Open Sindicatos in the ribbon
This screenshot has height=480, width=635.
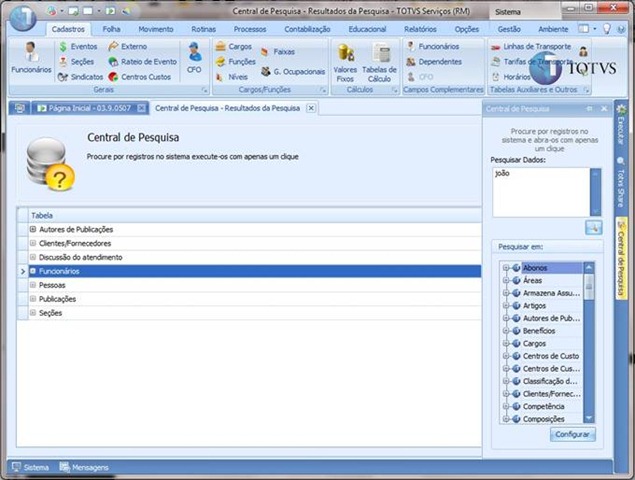tap(80, 77)
